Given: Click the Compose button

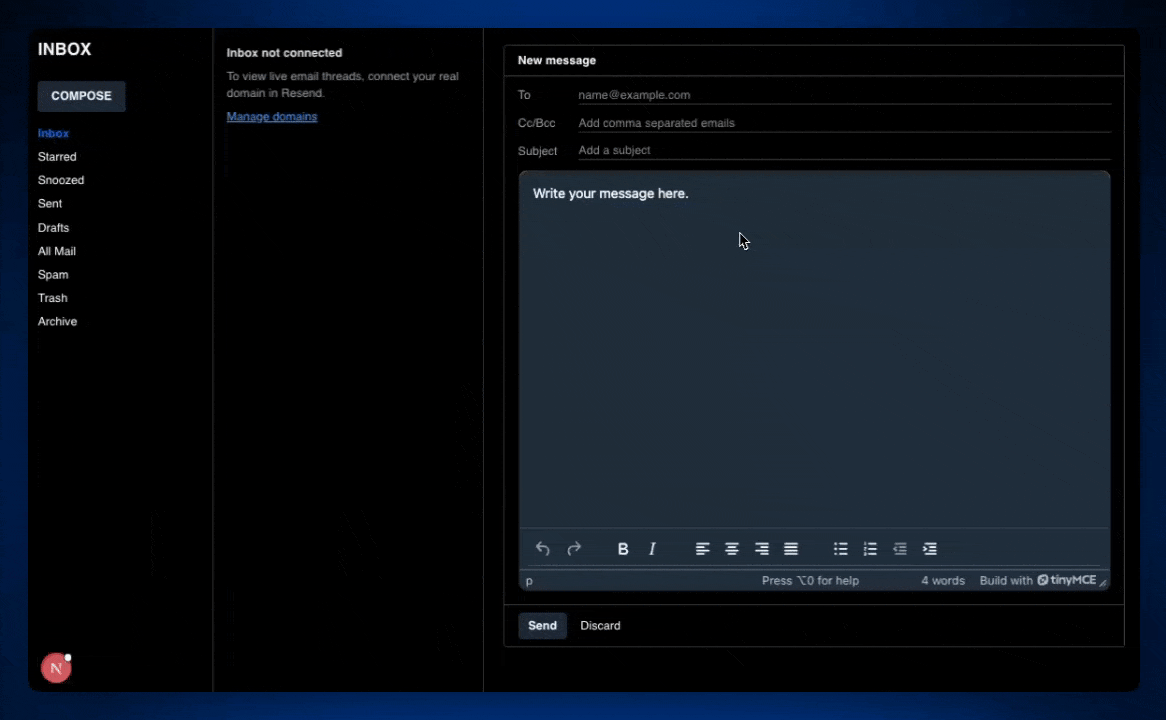Looking at the screenshot, I should click(x=81, y=96).
